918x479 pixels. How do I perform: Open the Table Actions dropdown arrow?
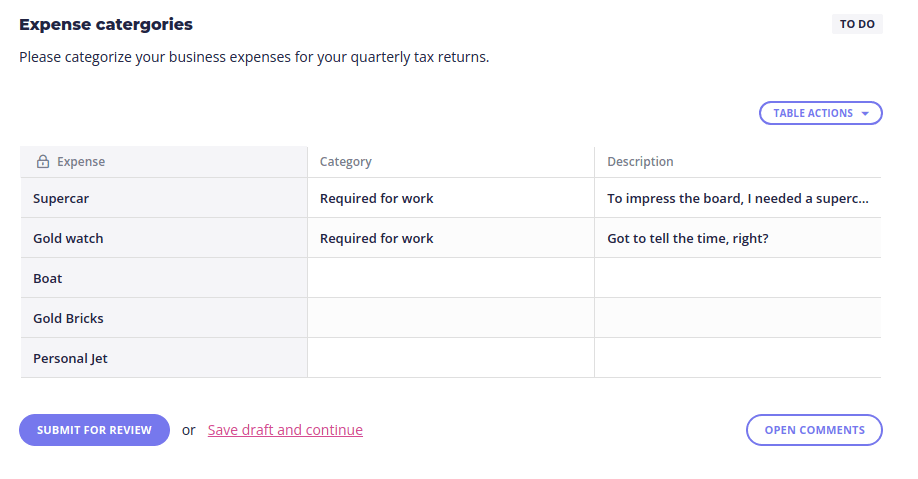coord(865,114)
